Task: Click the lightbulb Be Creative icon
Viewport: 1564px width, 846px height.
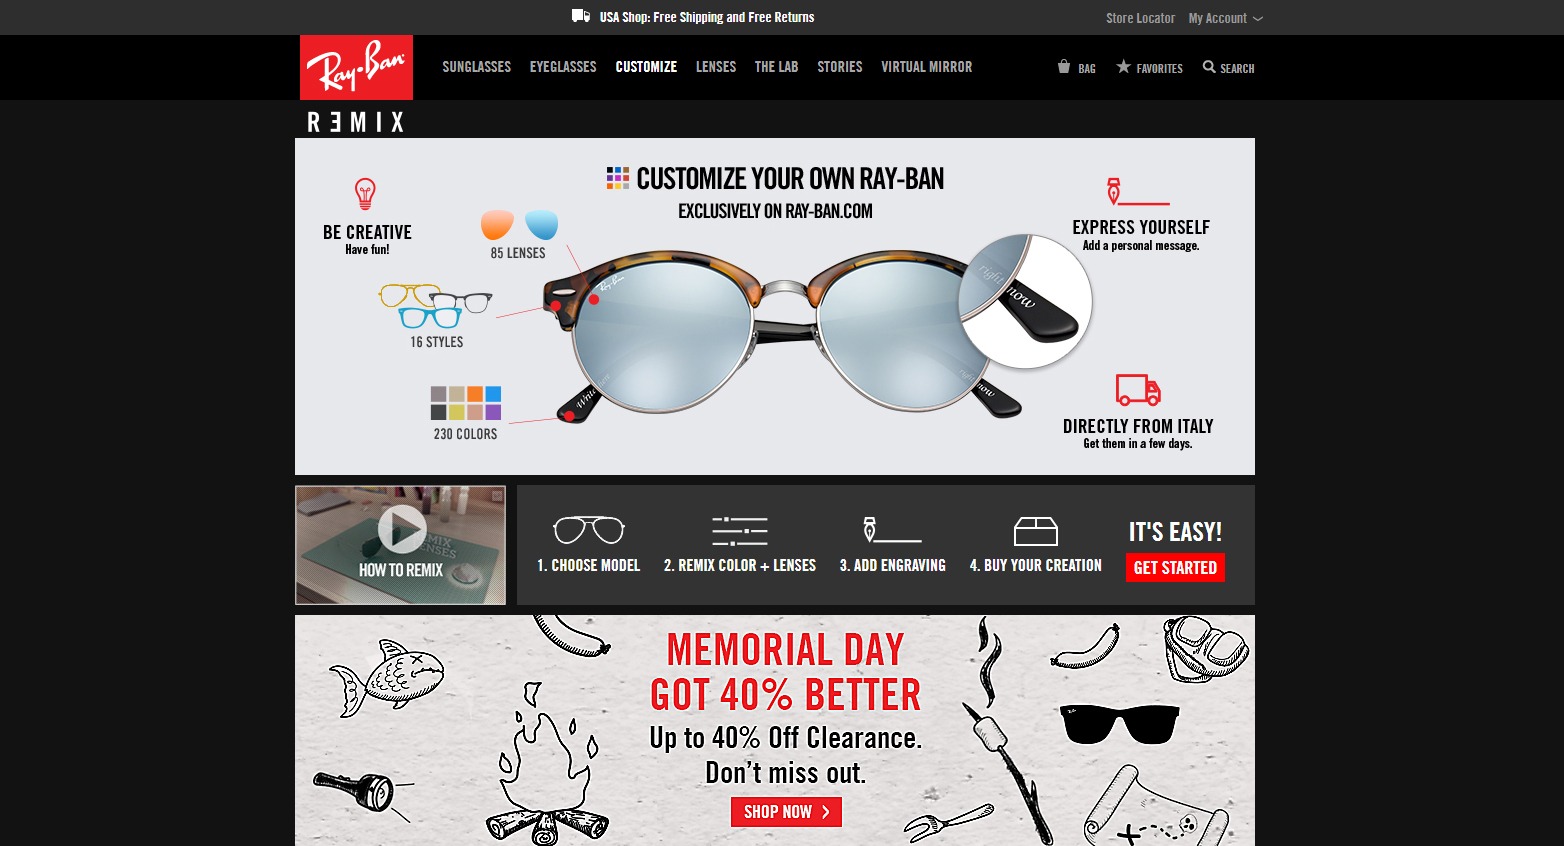Action: tap(365, 194)
